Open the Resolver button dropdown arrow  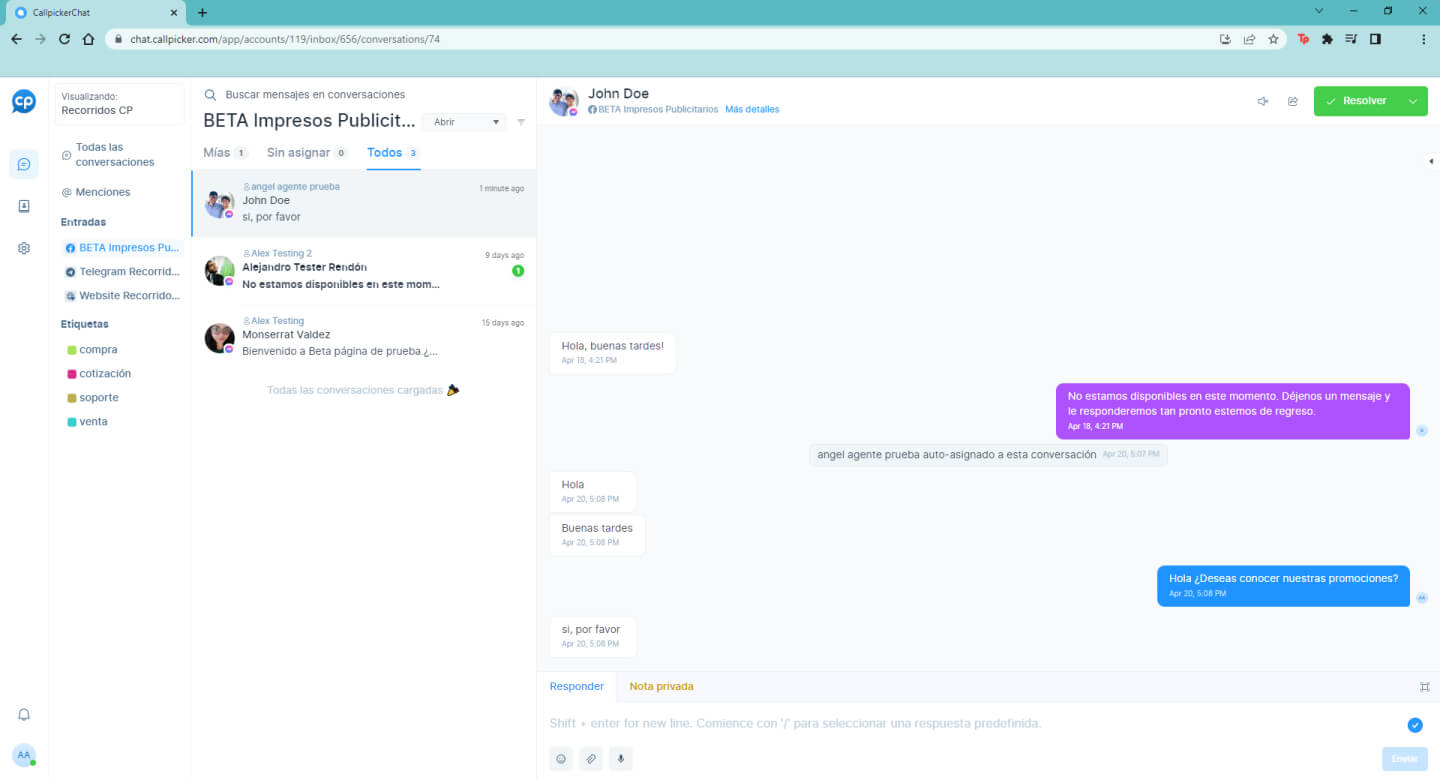click(1412, 101)
